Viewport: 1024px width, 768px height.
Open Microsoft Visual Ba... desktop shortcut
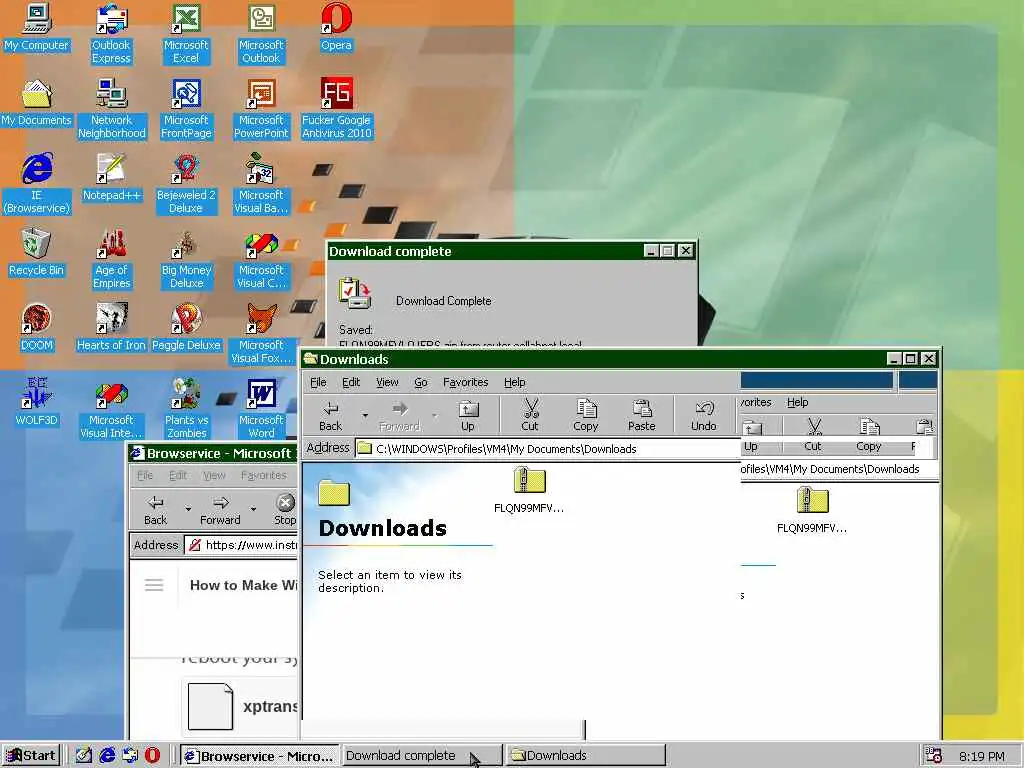[x=261, y=184]
